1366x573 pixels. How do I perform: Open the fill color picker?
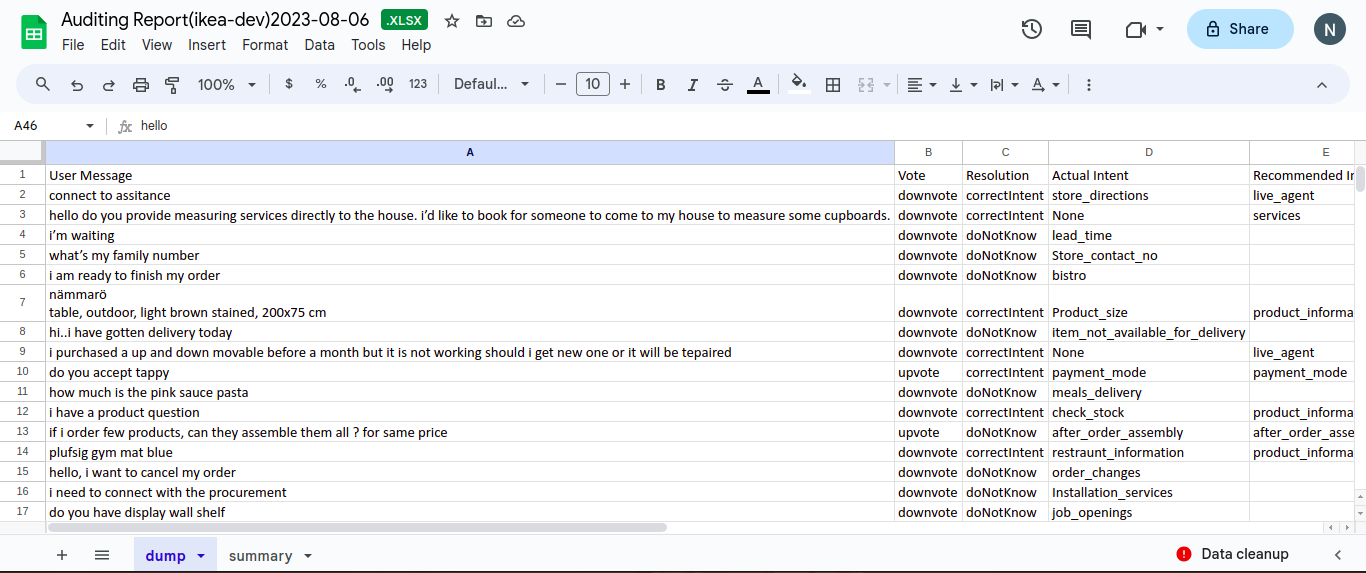[798, 85]
